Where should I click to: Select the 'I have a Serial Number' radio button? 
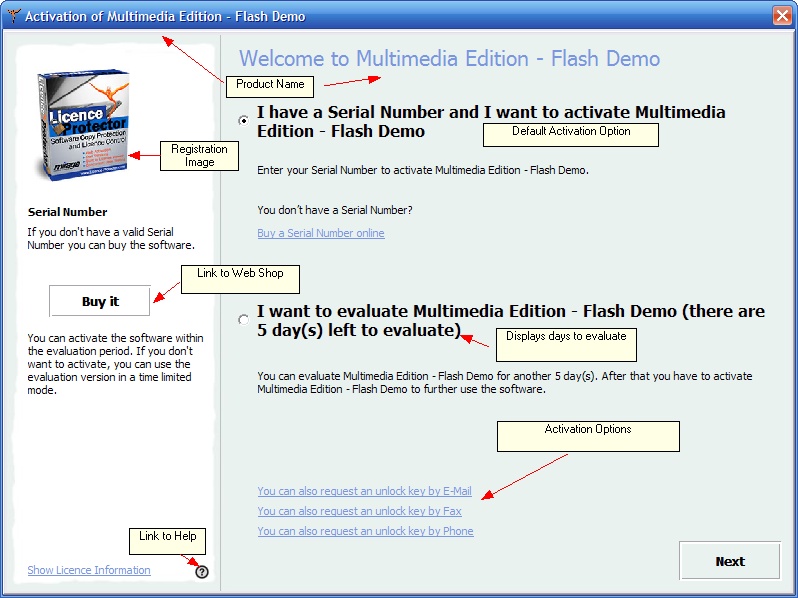(x=244, y=121)
